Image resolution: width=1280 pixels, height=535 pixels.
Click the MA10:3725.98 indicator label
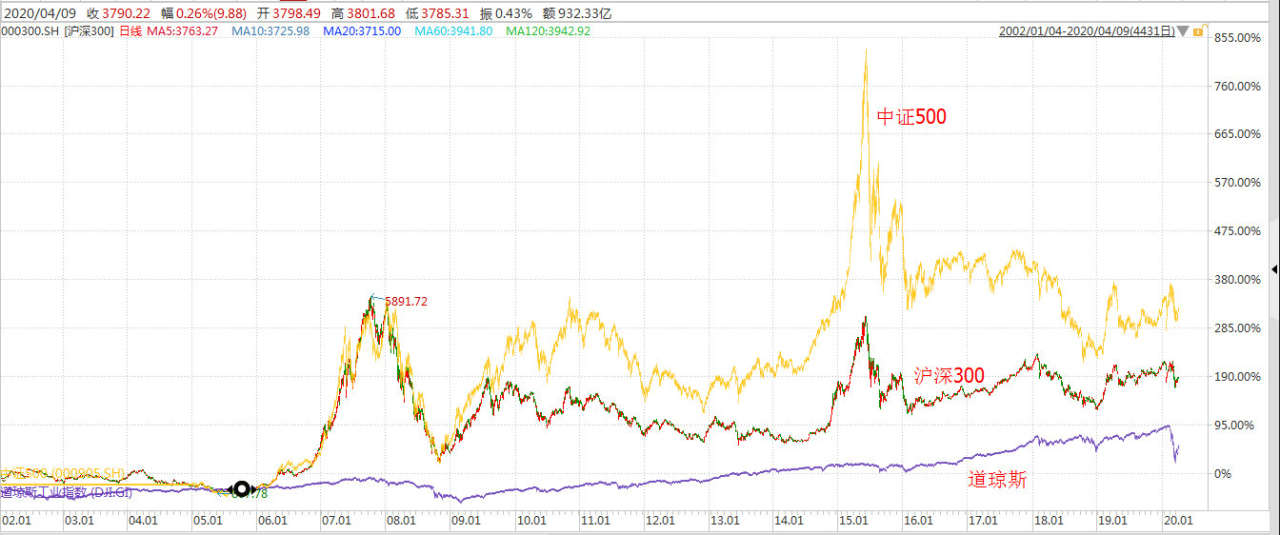coord(270,31)
